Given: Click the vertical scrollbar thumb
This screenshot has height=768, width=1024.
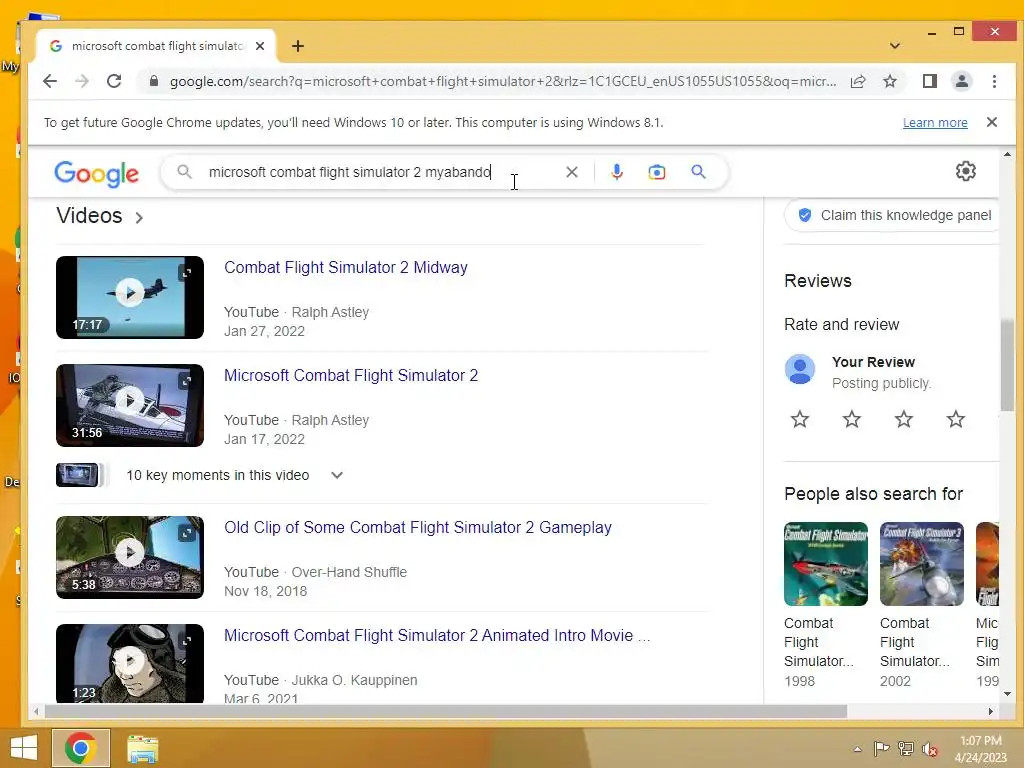Looking at the screenshot, I should click(1007, 364).
